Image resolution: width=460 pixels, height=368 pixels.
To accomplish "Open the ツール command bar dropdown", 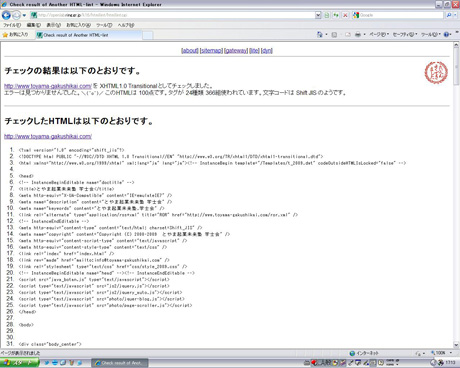I will tap(431, 35).
